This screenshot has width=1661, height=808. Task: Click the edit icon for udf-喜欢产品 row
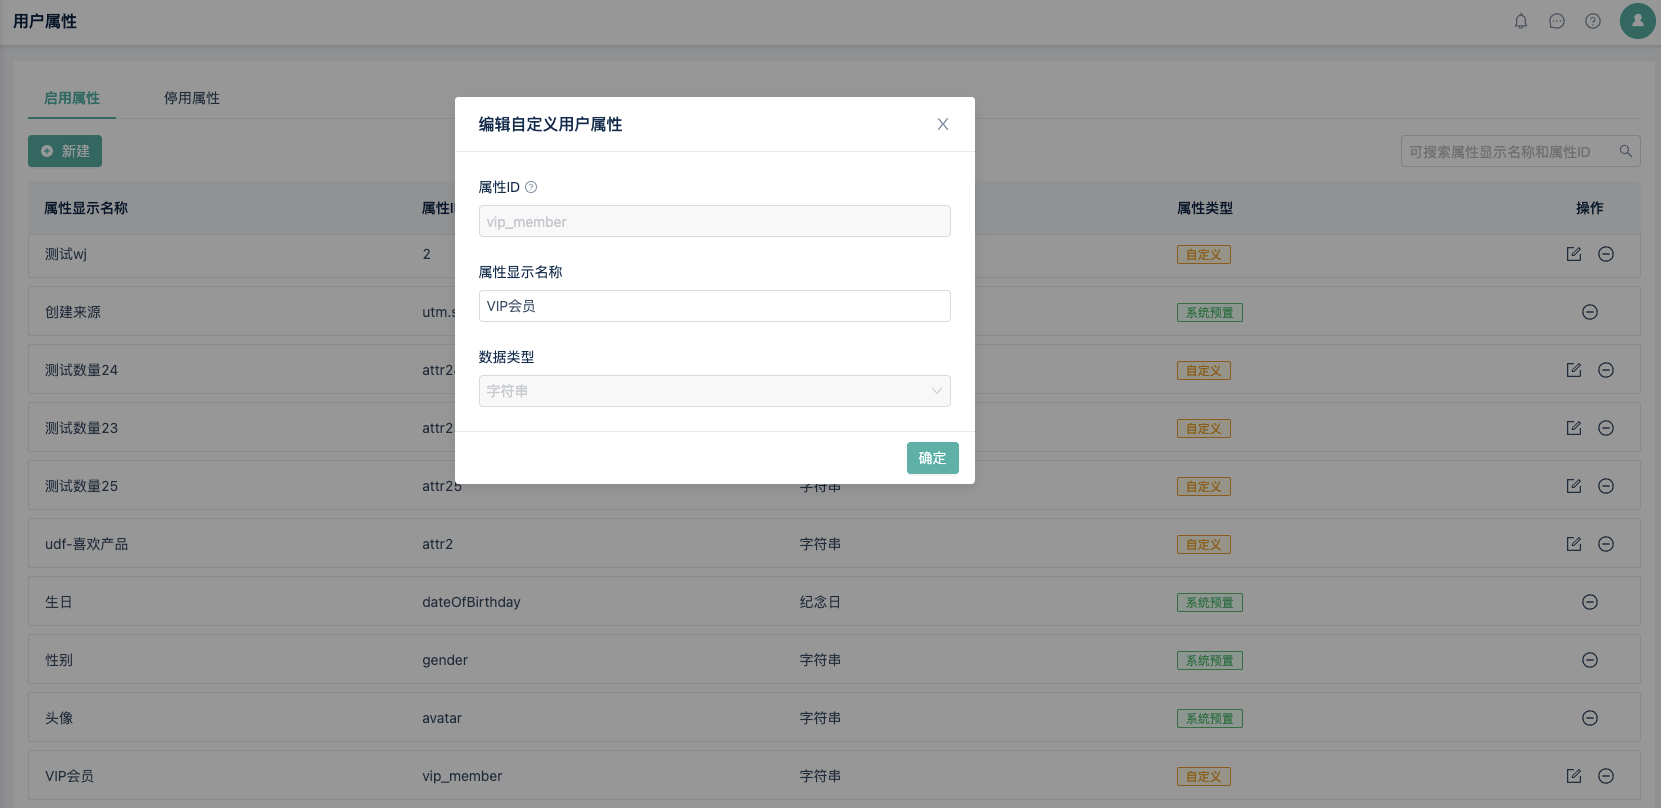click(x=1574, y=544)
